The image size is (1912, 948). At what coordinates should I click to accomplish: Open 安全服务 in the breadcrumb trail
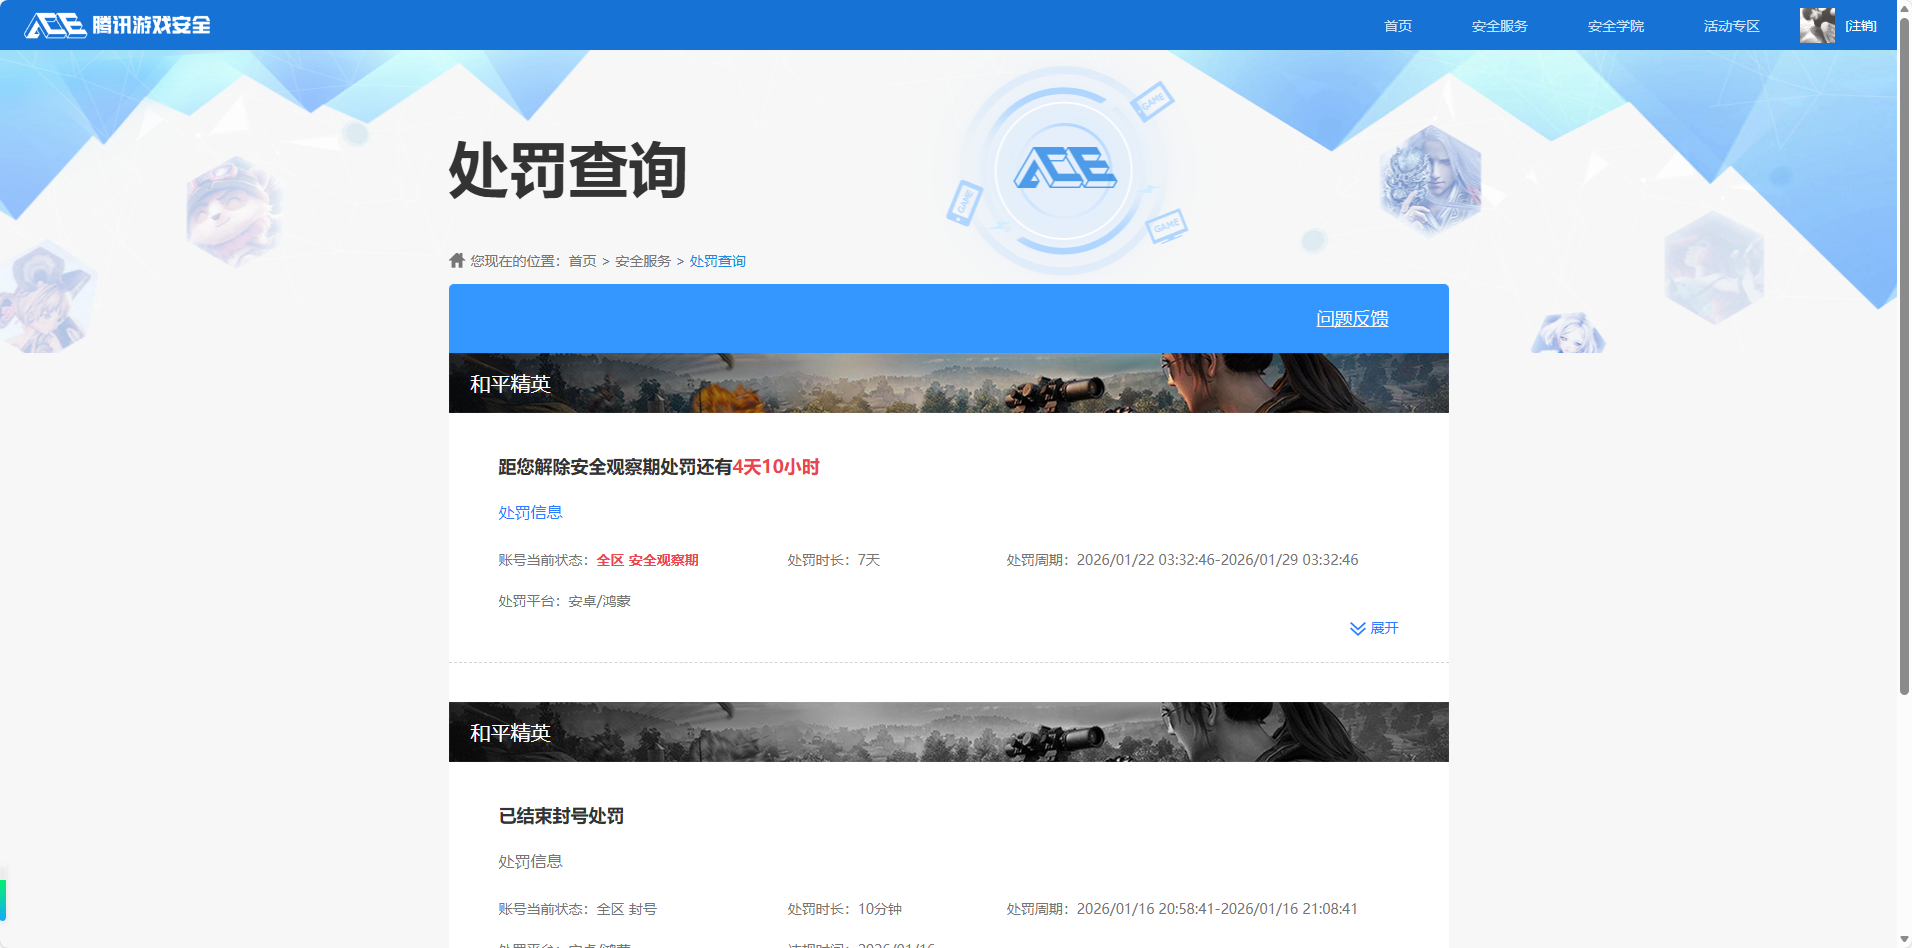point(641,260)
